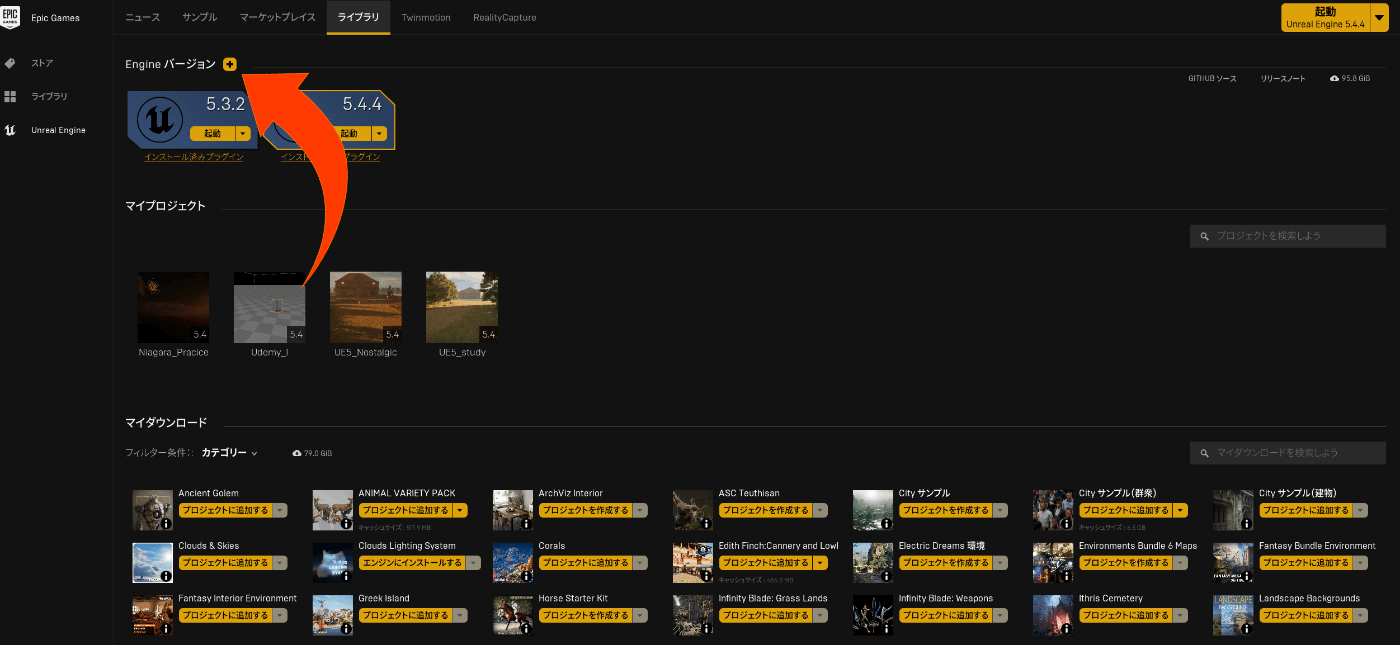The image size is (1400, 645).
Task: Expand dropdown arrow for ANIMAL VARIETY PACK
Action: (460, 510)
